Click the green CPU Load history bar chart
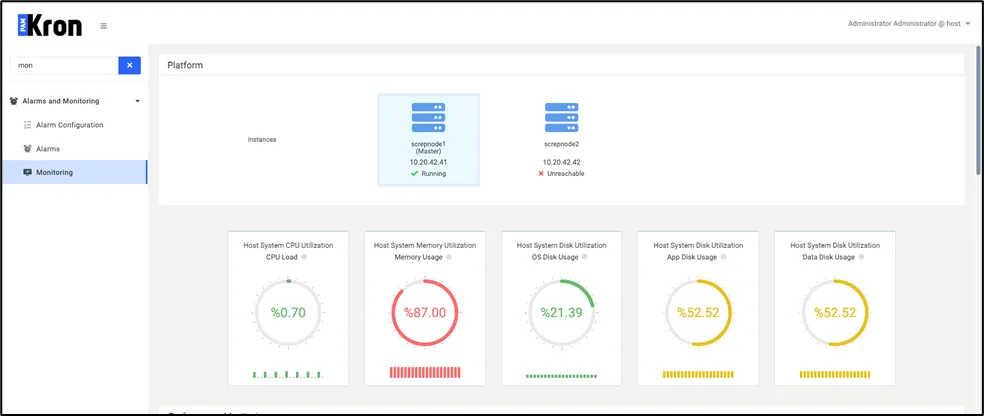984x416 pixels. [288, 375]
